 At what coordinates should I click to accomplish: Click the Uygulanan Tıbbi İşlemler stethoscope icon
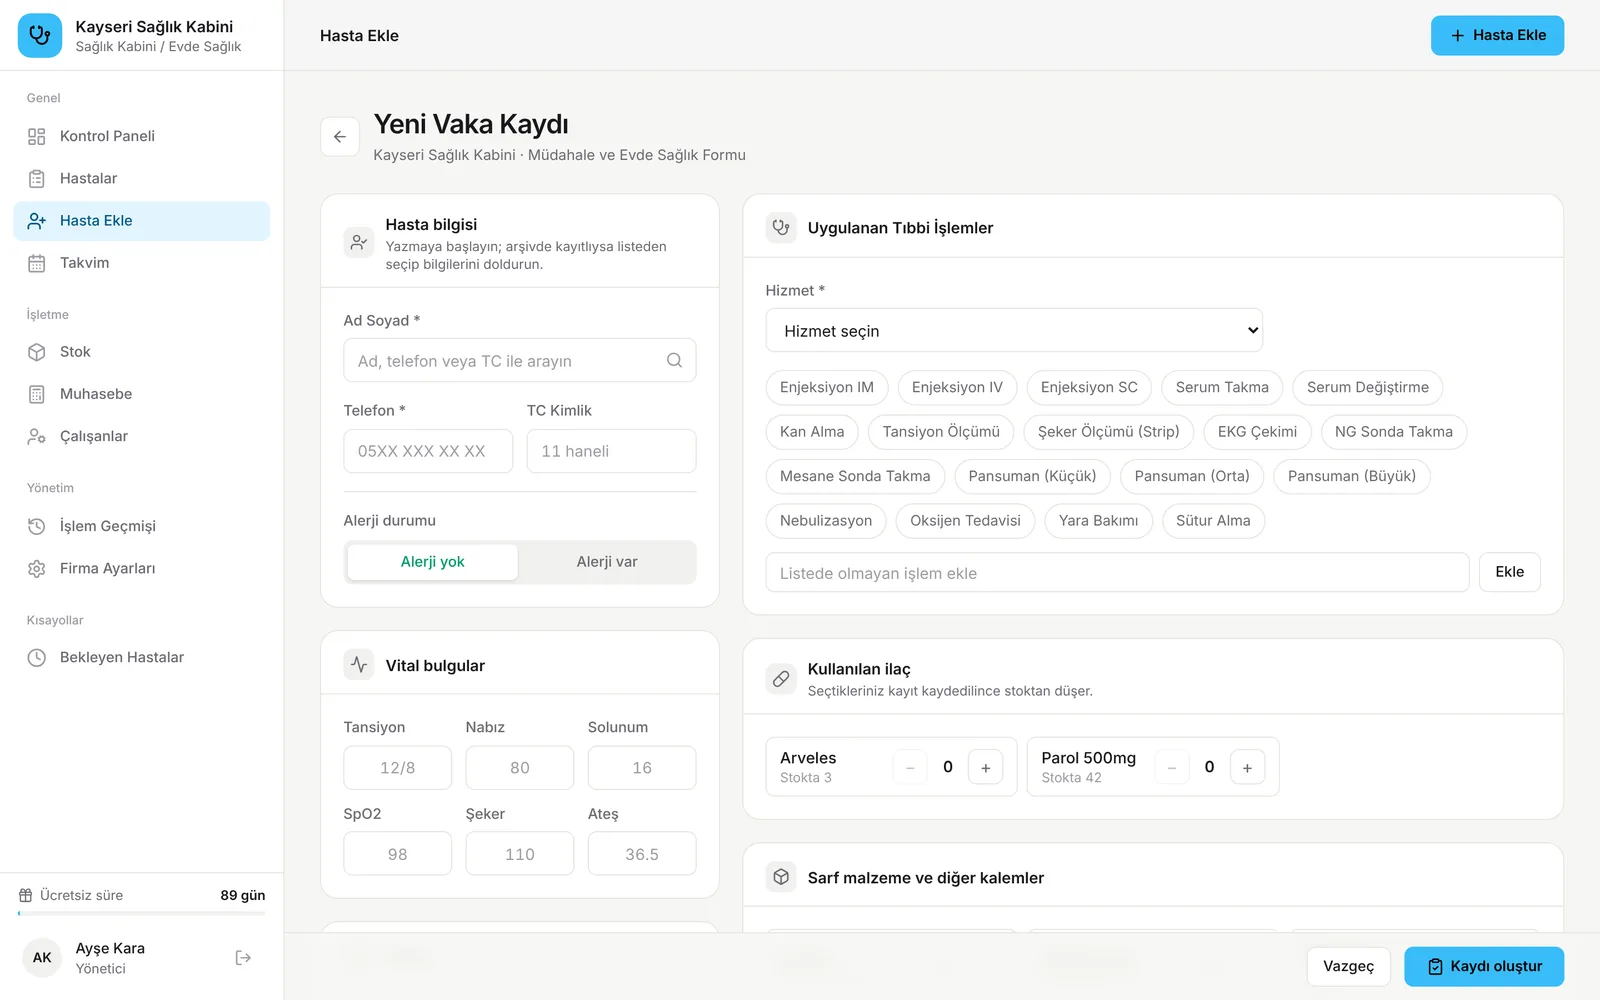point(781,227)
